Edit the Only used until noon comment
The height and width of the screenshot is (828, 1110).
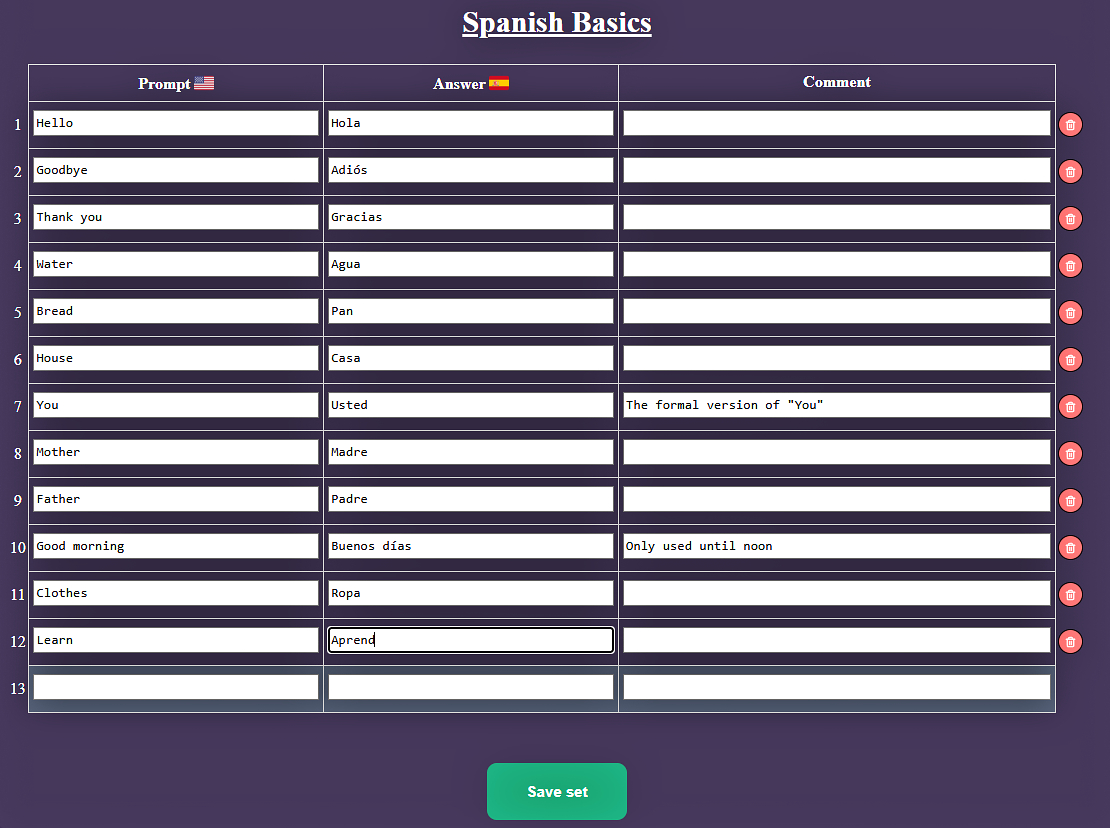pyautogui.click(x=837, y=546)
